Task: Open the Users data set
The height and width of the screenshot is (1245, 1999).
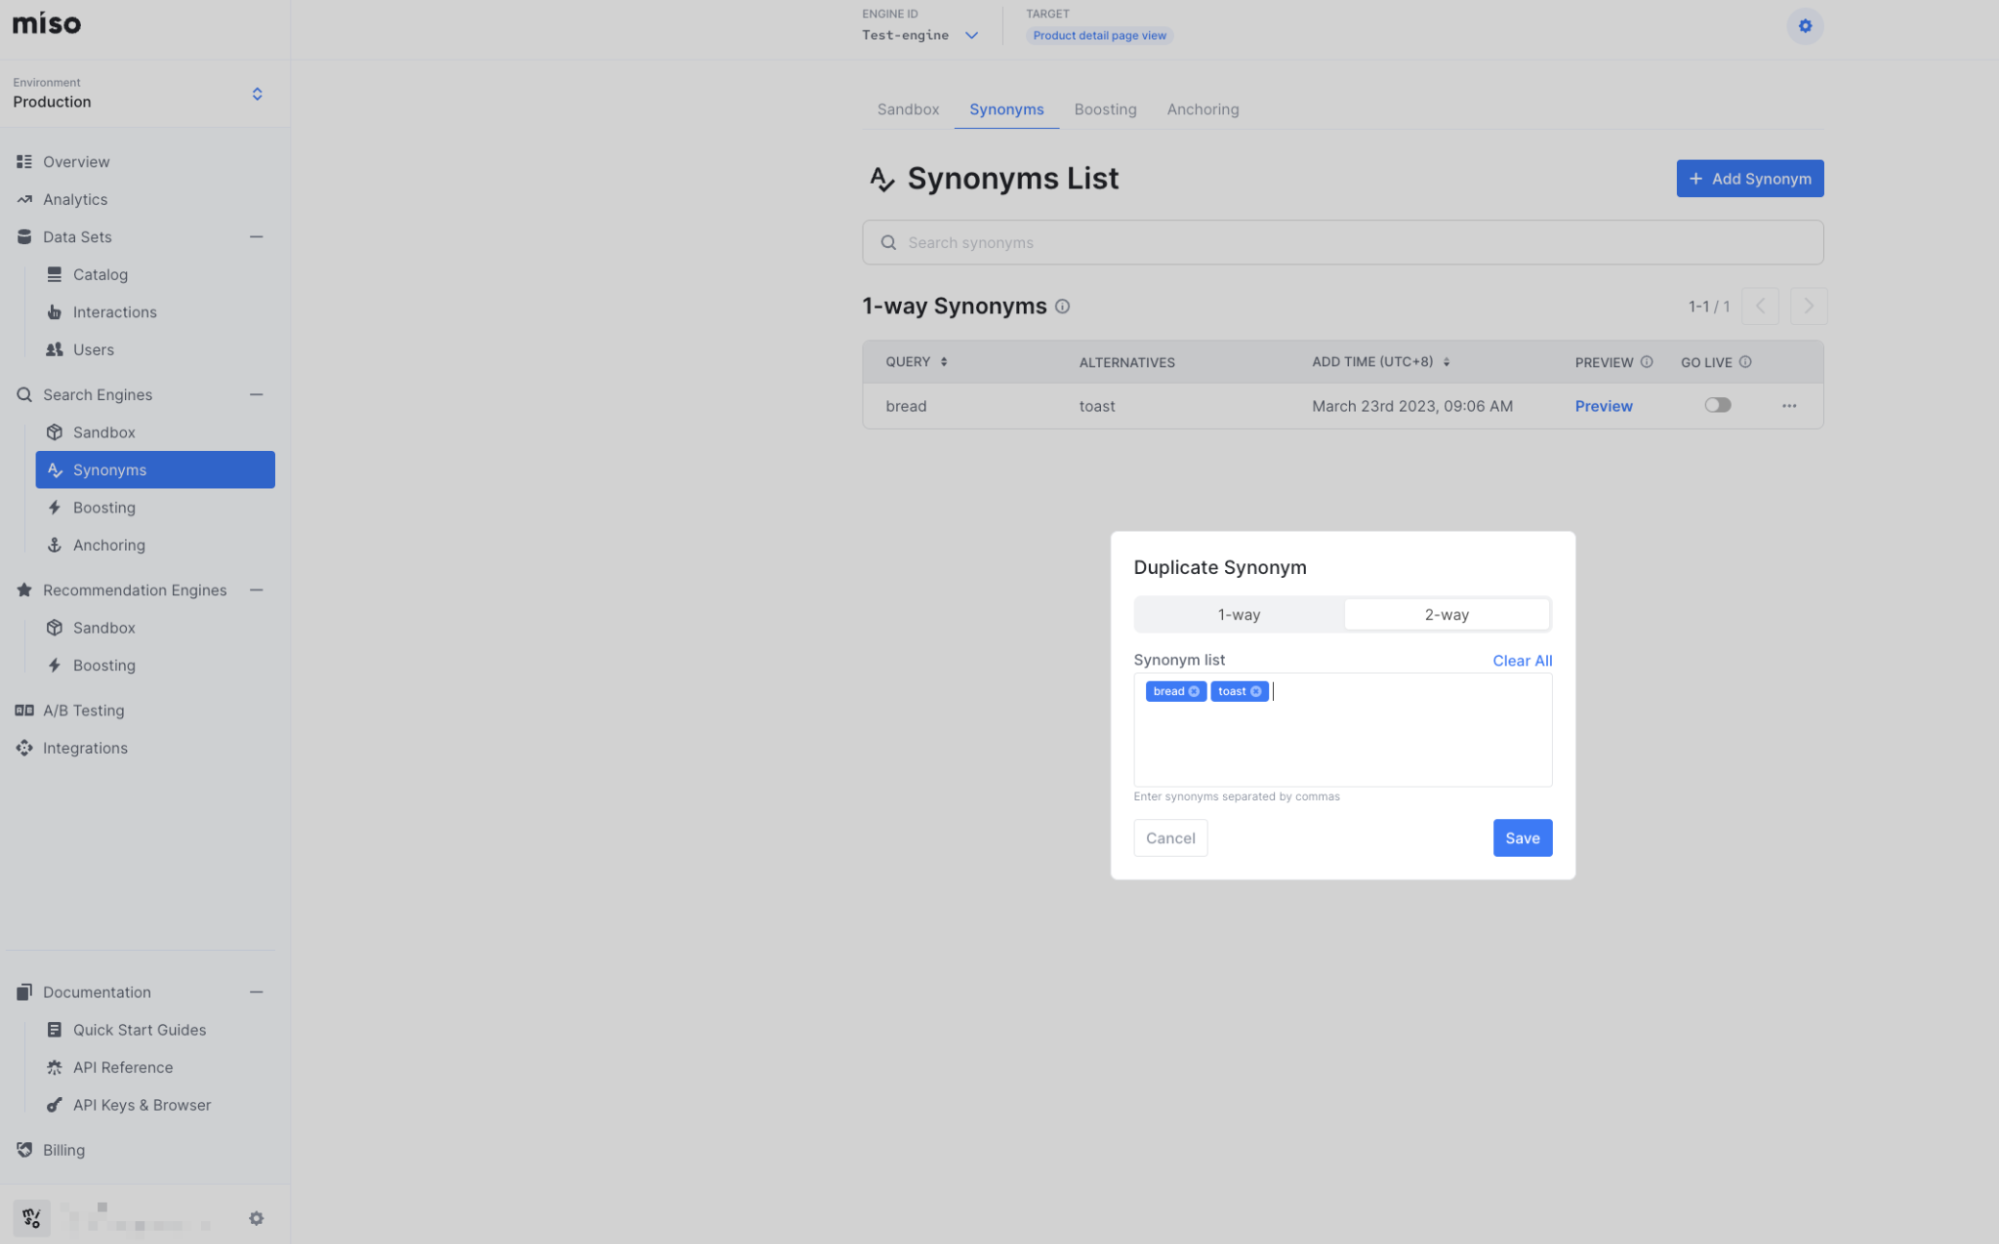Action: coord(93,349)
